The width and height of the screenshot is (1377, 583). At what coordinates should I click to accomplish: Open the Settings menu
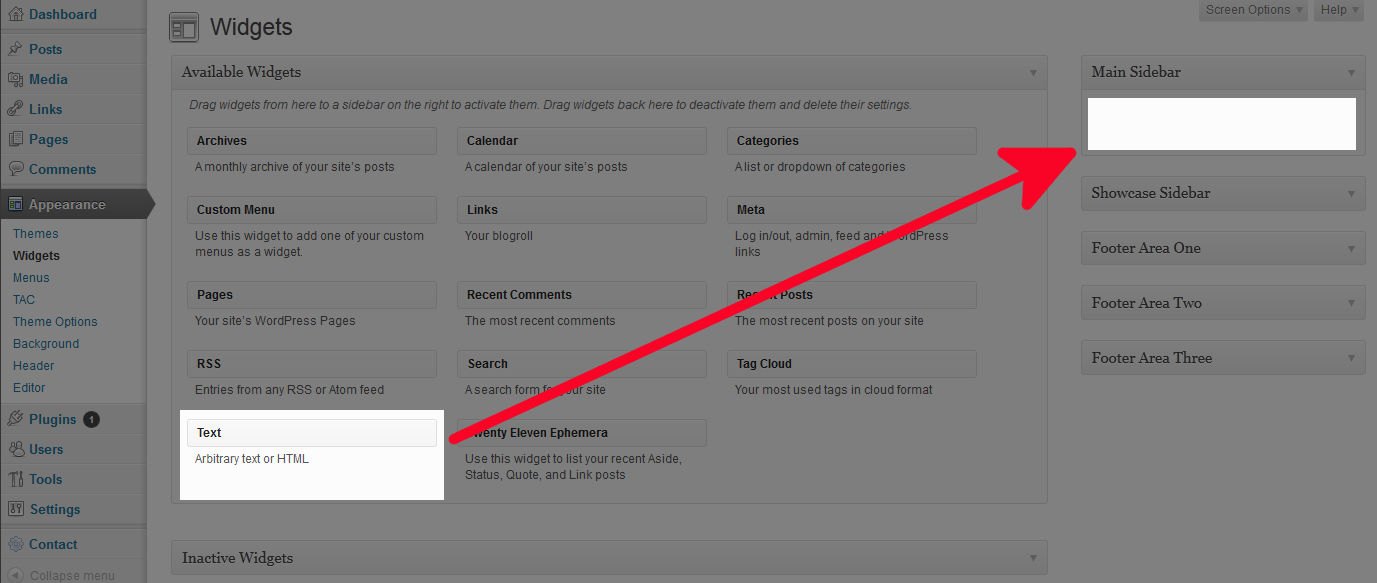tap(54, 509)
